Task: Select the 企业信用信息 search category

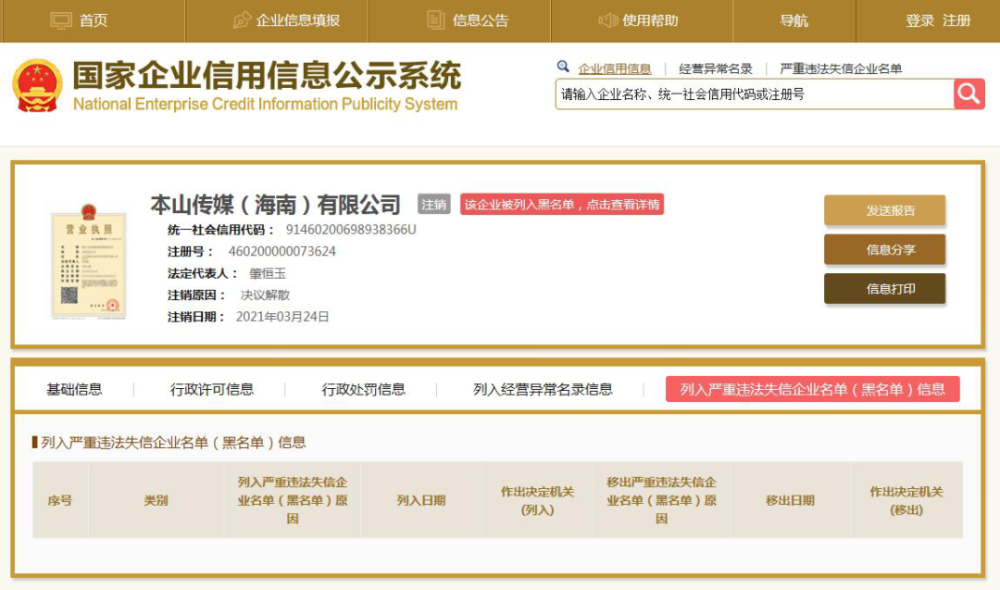Action: coord(615,68)
